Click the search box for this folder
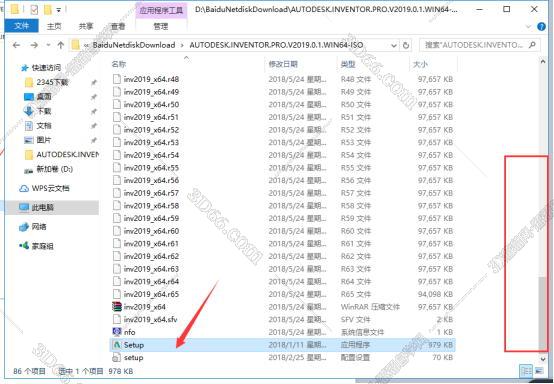554x384 pixels. (479, 45)
